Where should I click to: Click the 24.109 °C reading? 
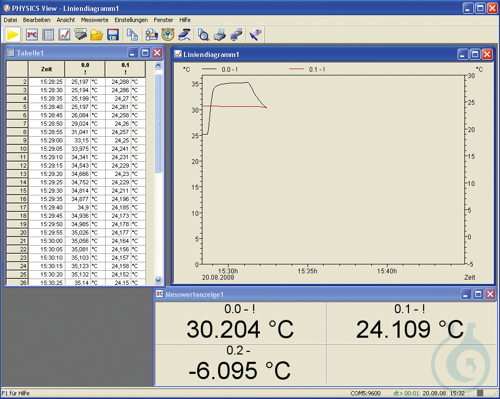(x=410, y=329)
